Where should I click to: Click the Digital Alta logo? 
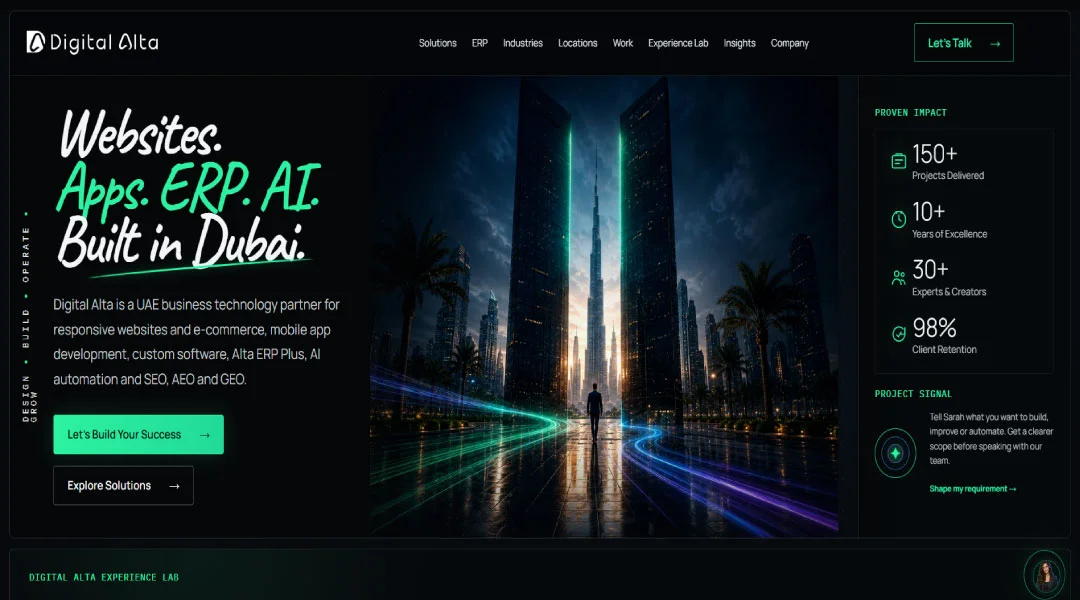pos(92,43)
